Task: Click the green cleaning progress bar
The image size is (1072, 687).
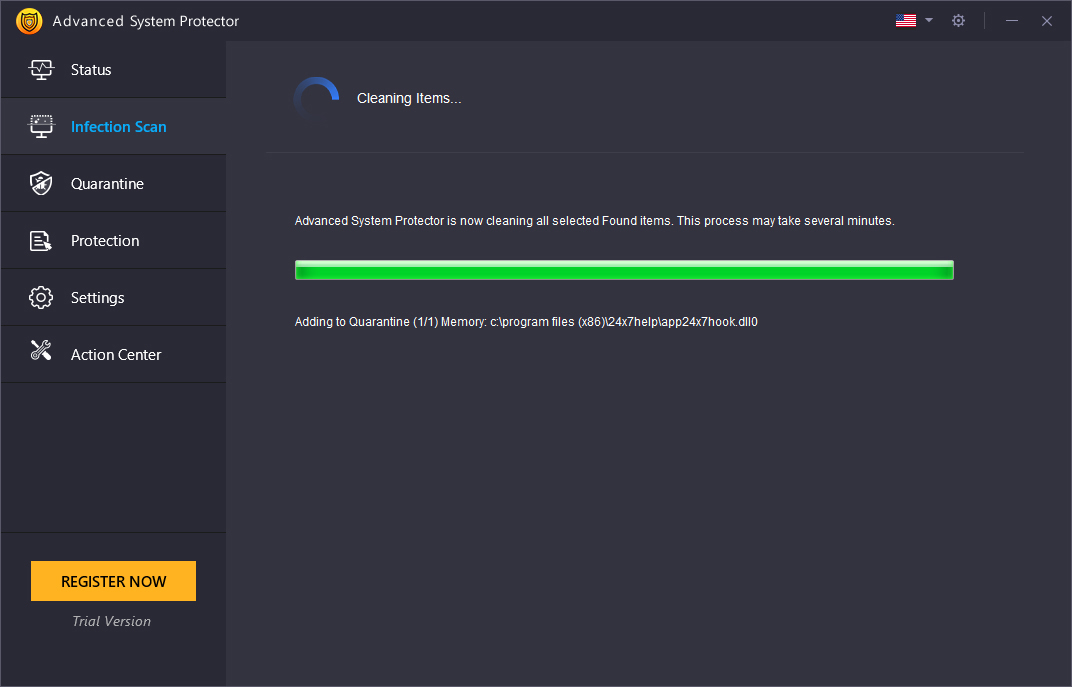Action: point(624,270)
